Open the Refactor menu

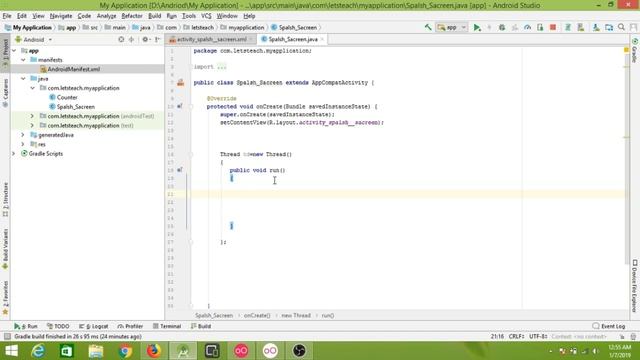[132, 16]
